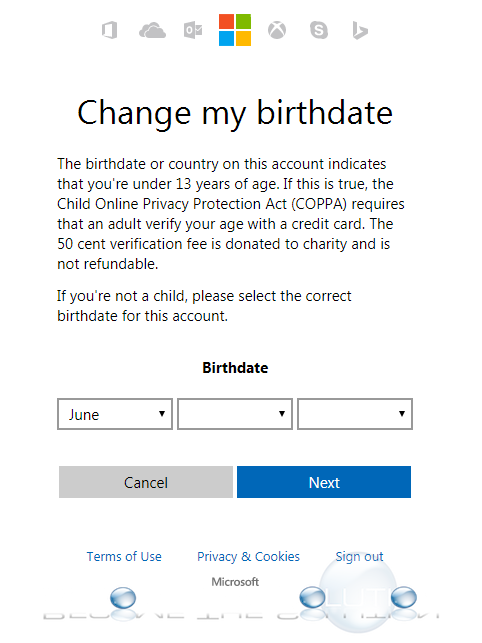This screenshot has height=643, width=482.
Task: Open the Xbox icon
Action: click(277, 30)
